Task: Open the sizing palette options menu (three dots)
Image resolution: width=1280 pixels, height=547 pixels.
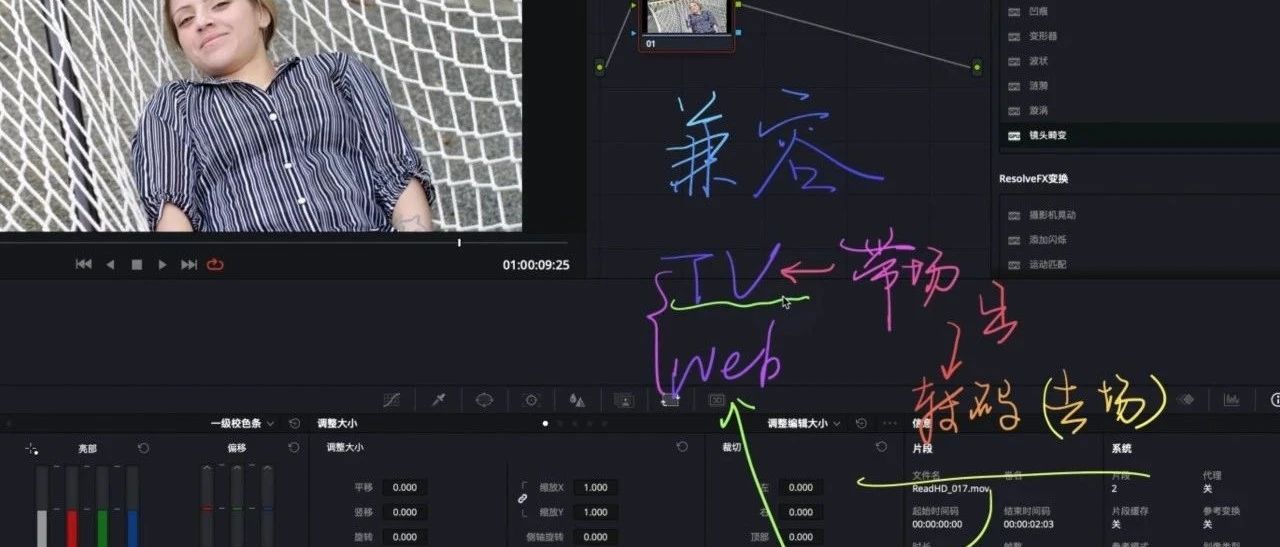Action: 890,424
